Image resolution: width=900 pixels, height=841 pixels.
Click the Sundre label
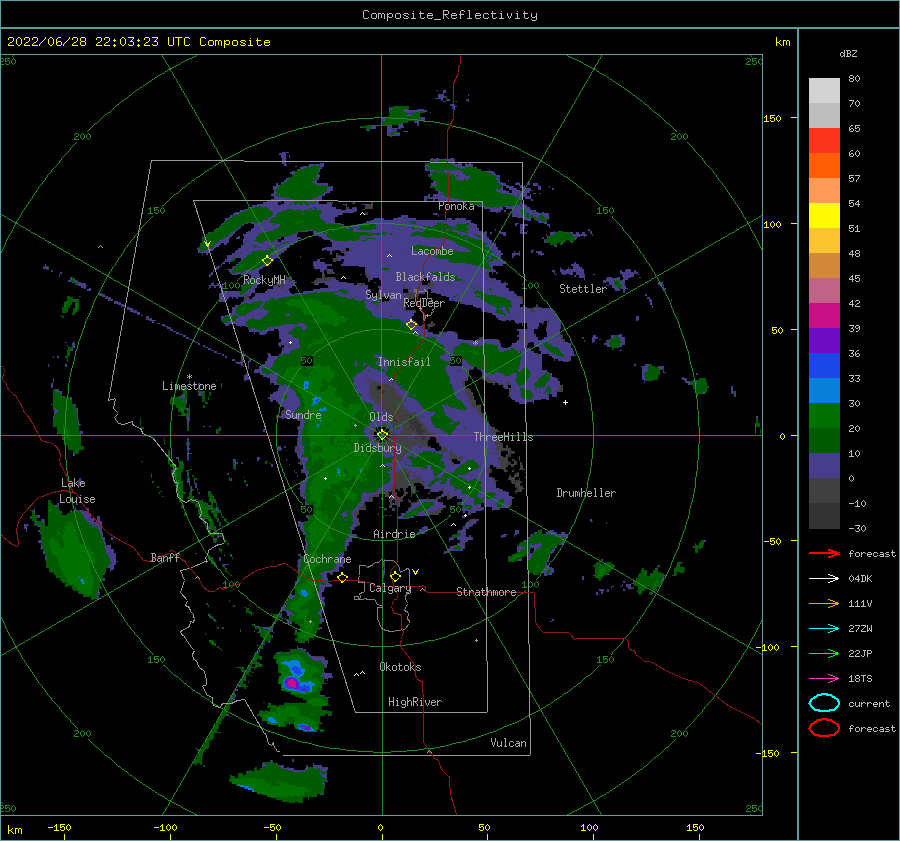point(303,414)
